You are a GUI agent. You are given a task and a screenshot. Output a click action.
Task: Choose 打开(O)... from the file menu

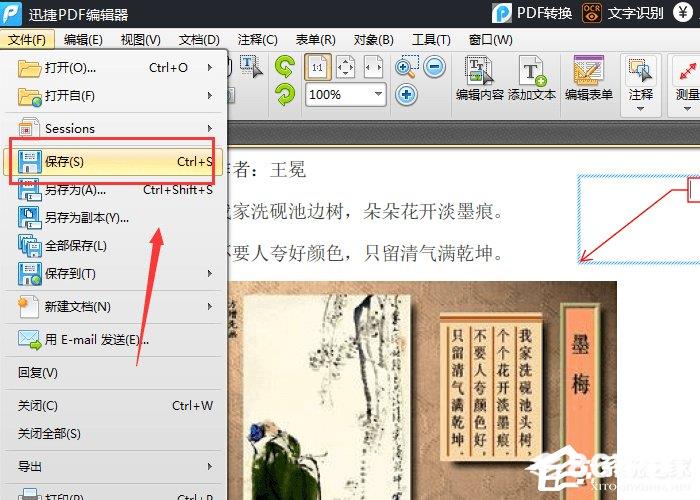tap(113, 68)
